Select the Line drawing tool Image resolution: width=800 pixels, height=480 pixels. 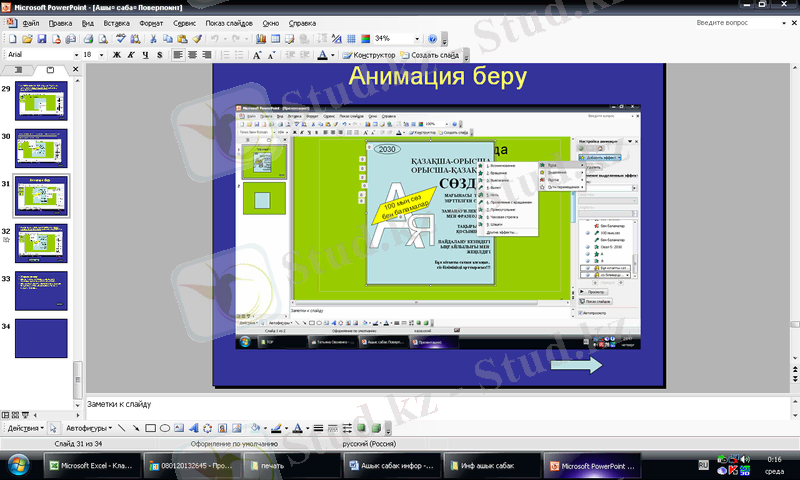click(121, 428)
